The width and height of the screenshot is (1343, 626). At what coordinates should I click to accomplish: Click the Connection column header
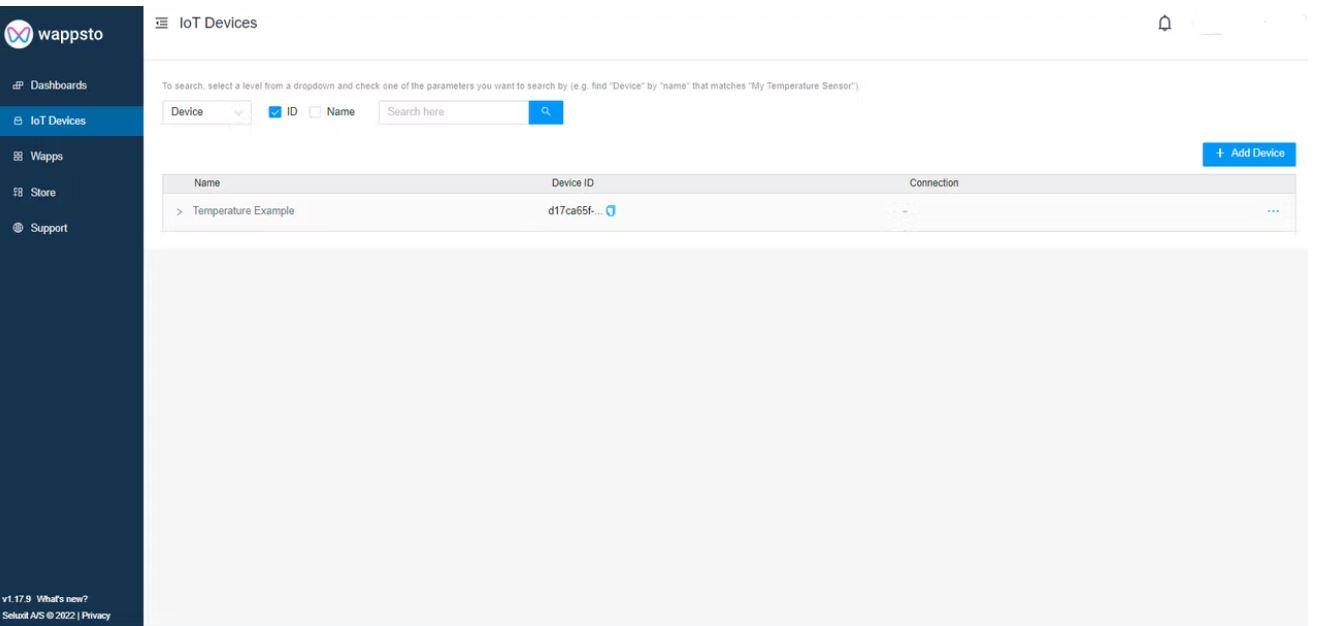click(x=934, y=183)
